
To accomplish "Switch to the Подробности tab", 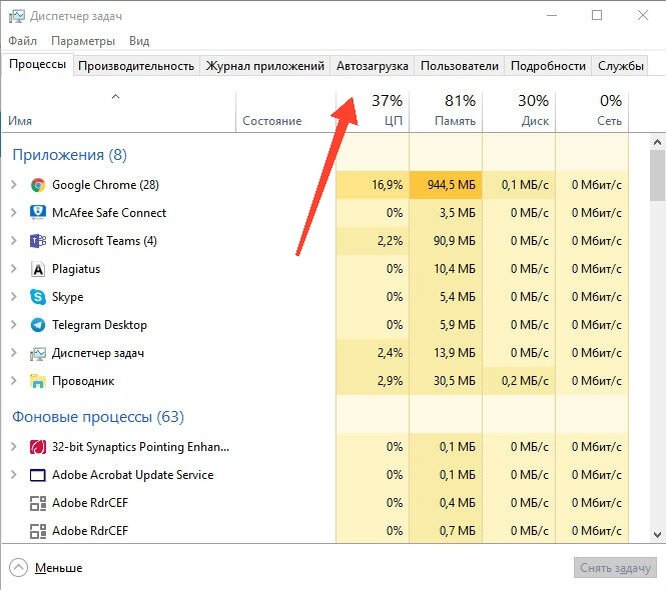I will click(x=548, y=66).
